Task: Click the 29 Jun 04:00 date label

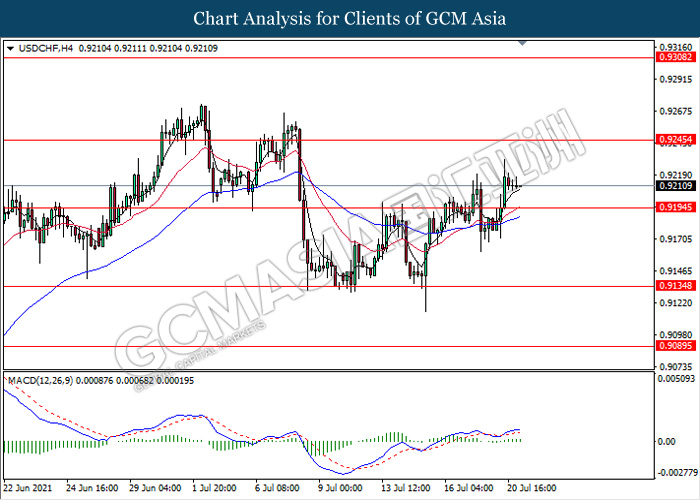Action: [155, 488]
